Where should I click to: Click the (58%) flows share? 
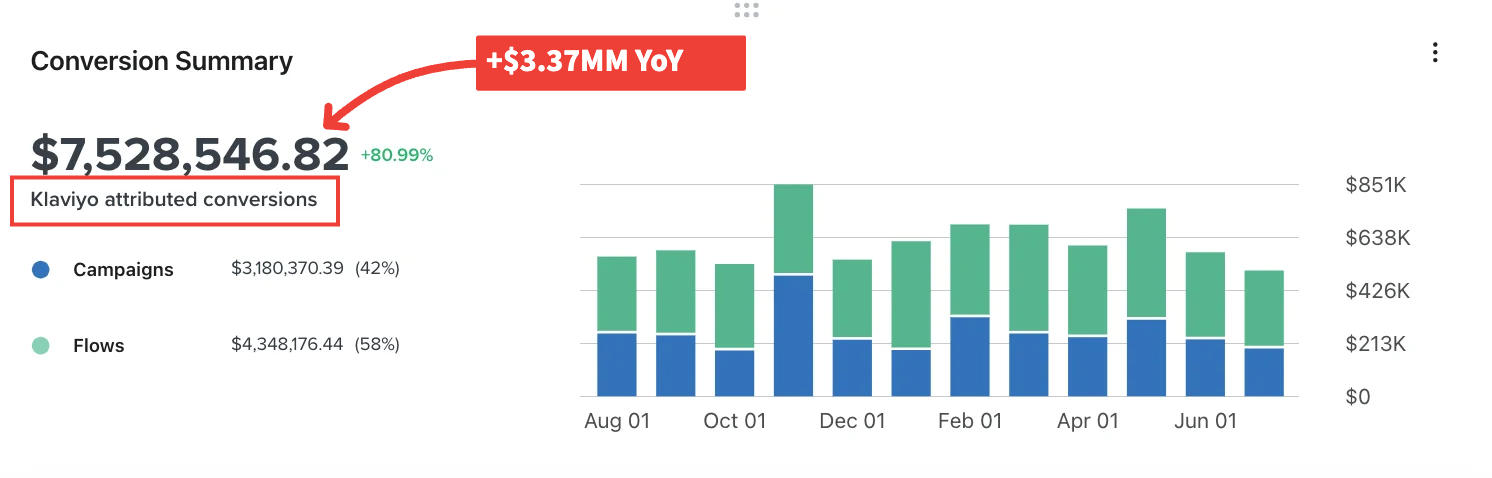pyautogui.click(x=377, y=344)
